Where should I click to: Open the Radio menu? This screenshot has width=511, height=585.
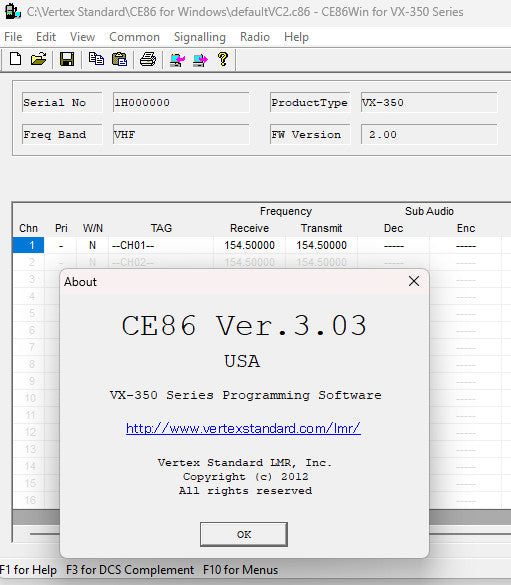(255, 37)
